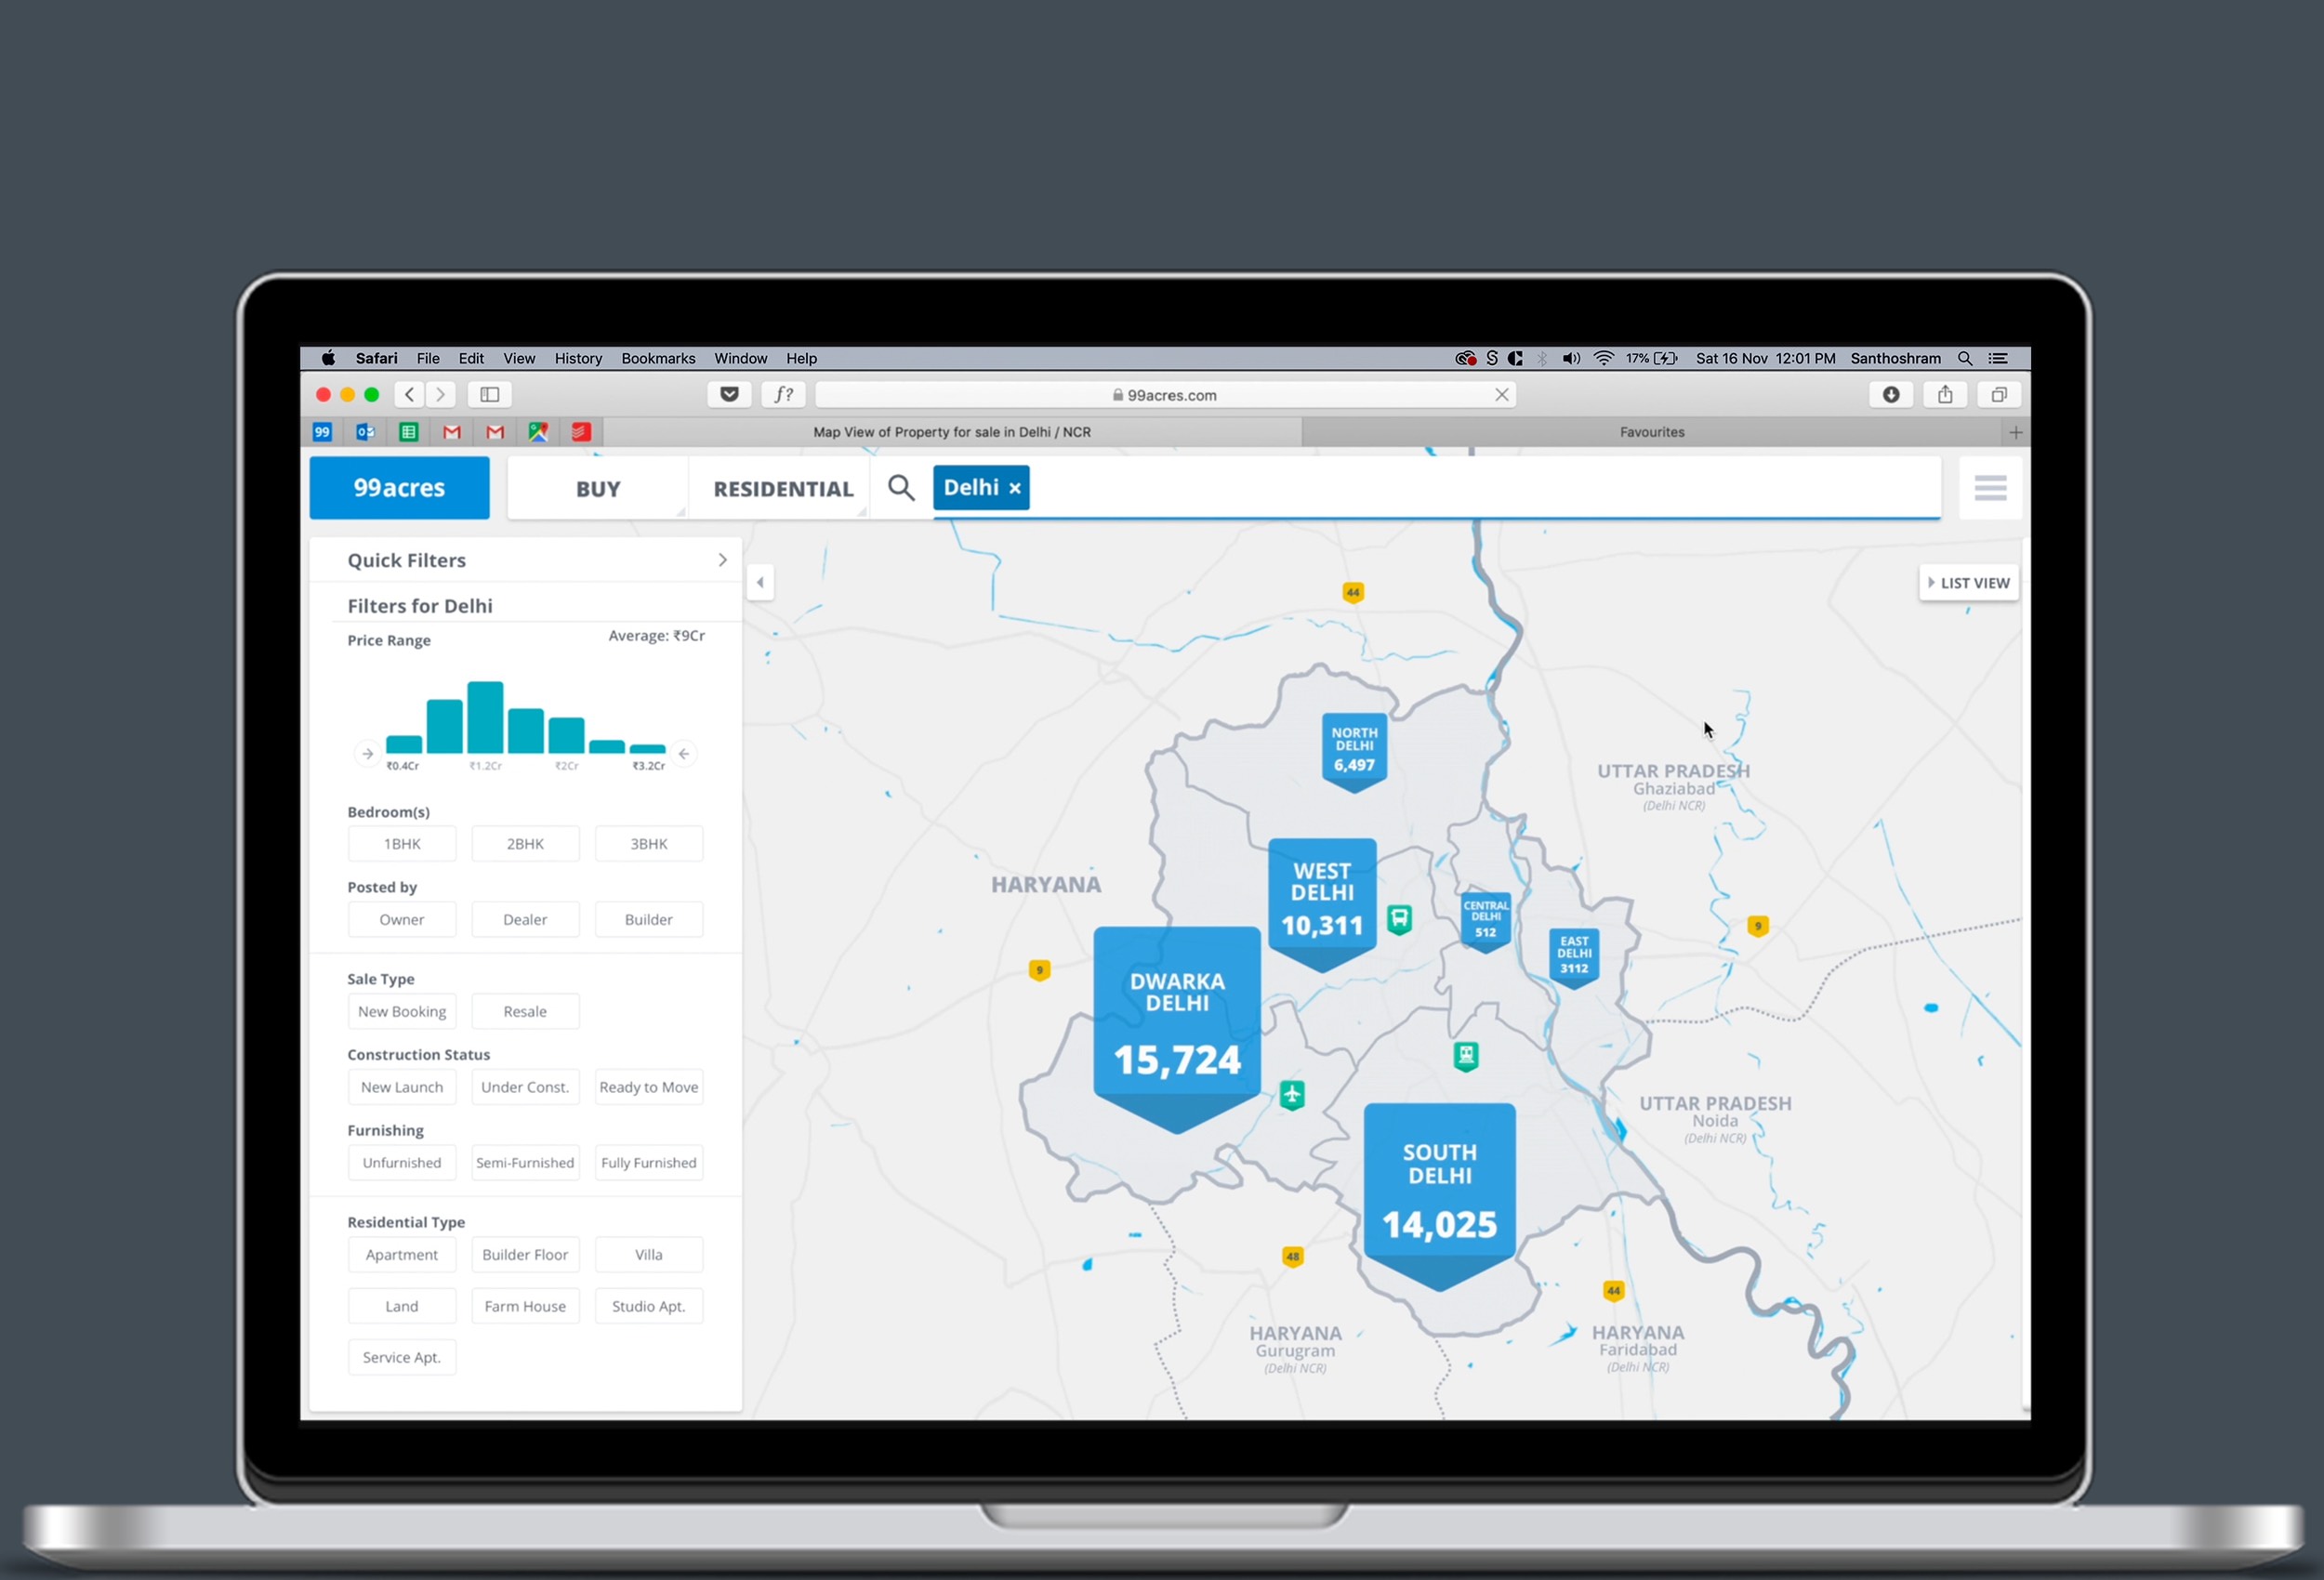
Task: Open the Safari sidebar toggle icon
Action: pos(490,395)
